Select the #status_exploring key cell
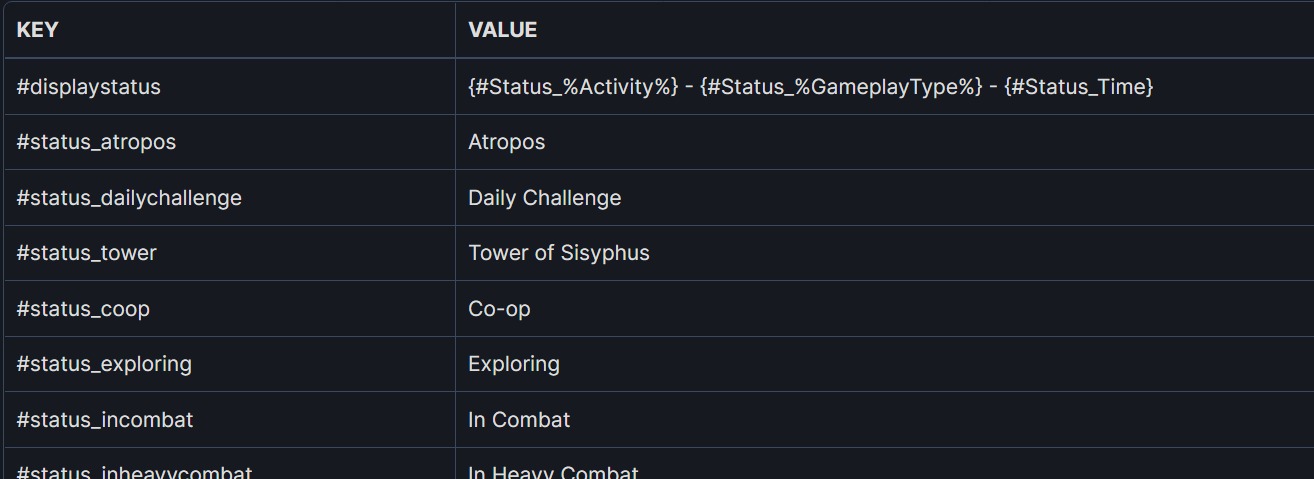Viewport: 1314px width, 479px height. tap(104, 364)
